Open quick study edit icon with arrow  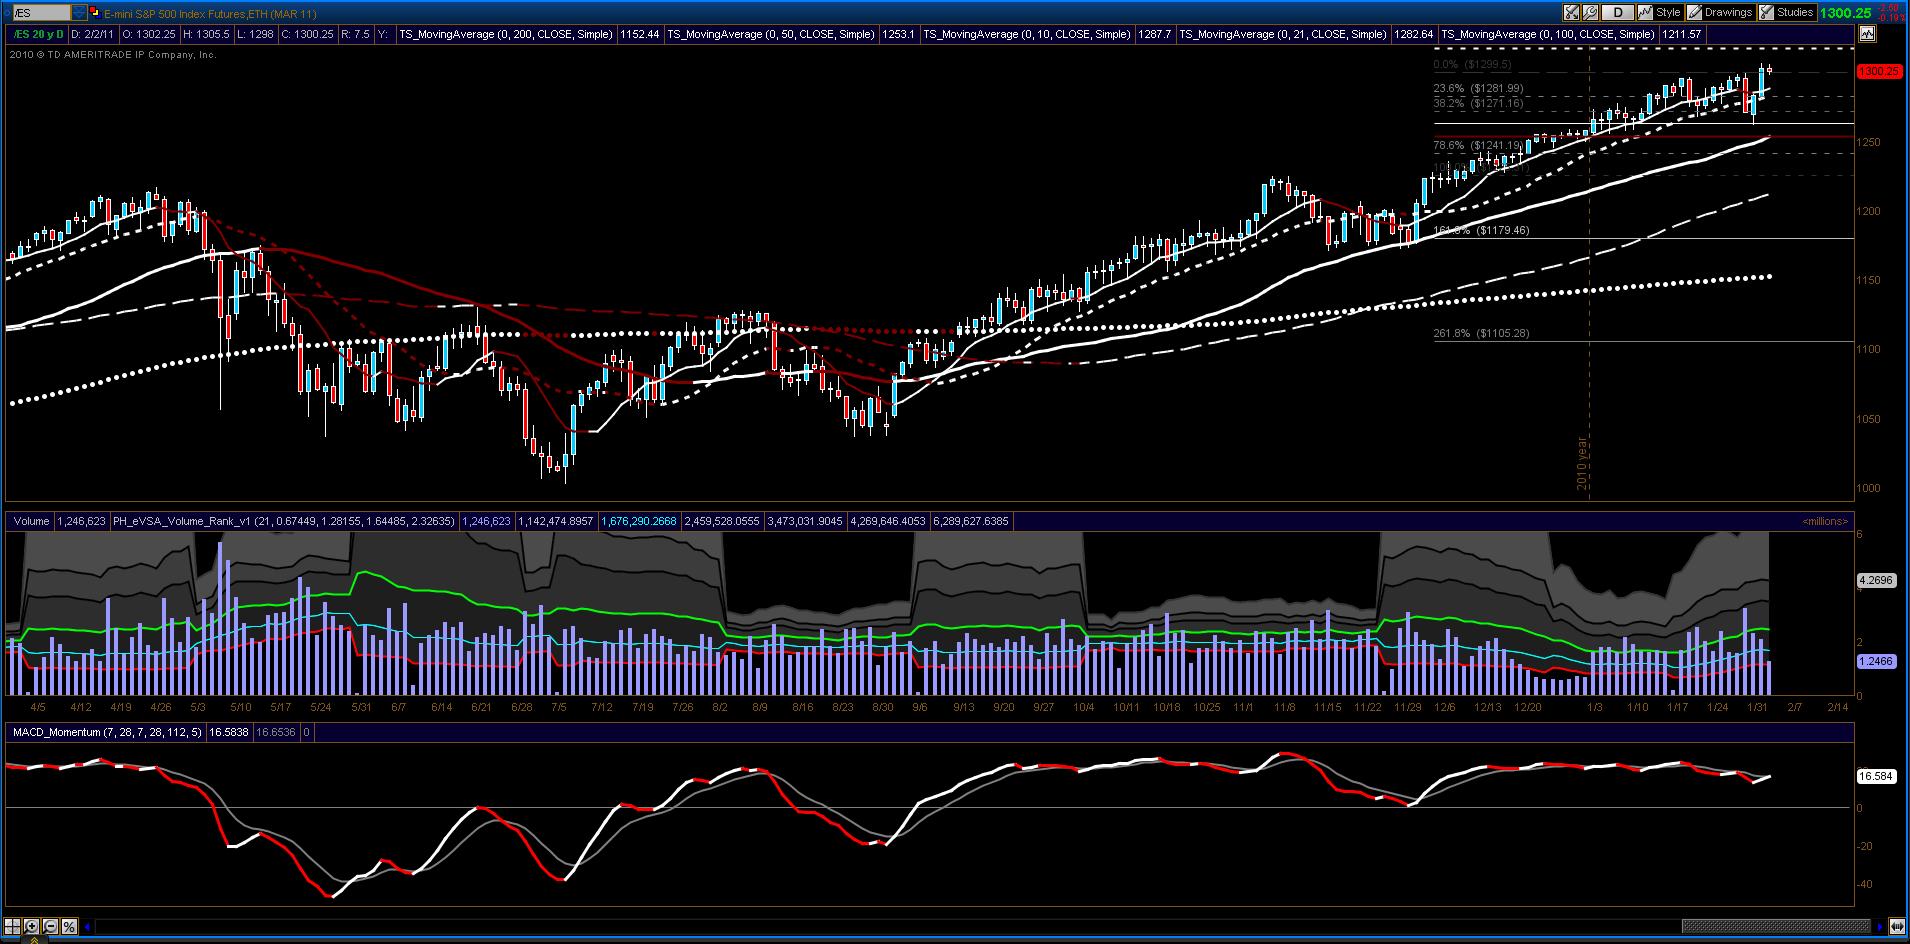pos(1573,13)
